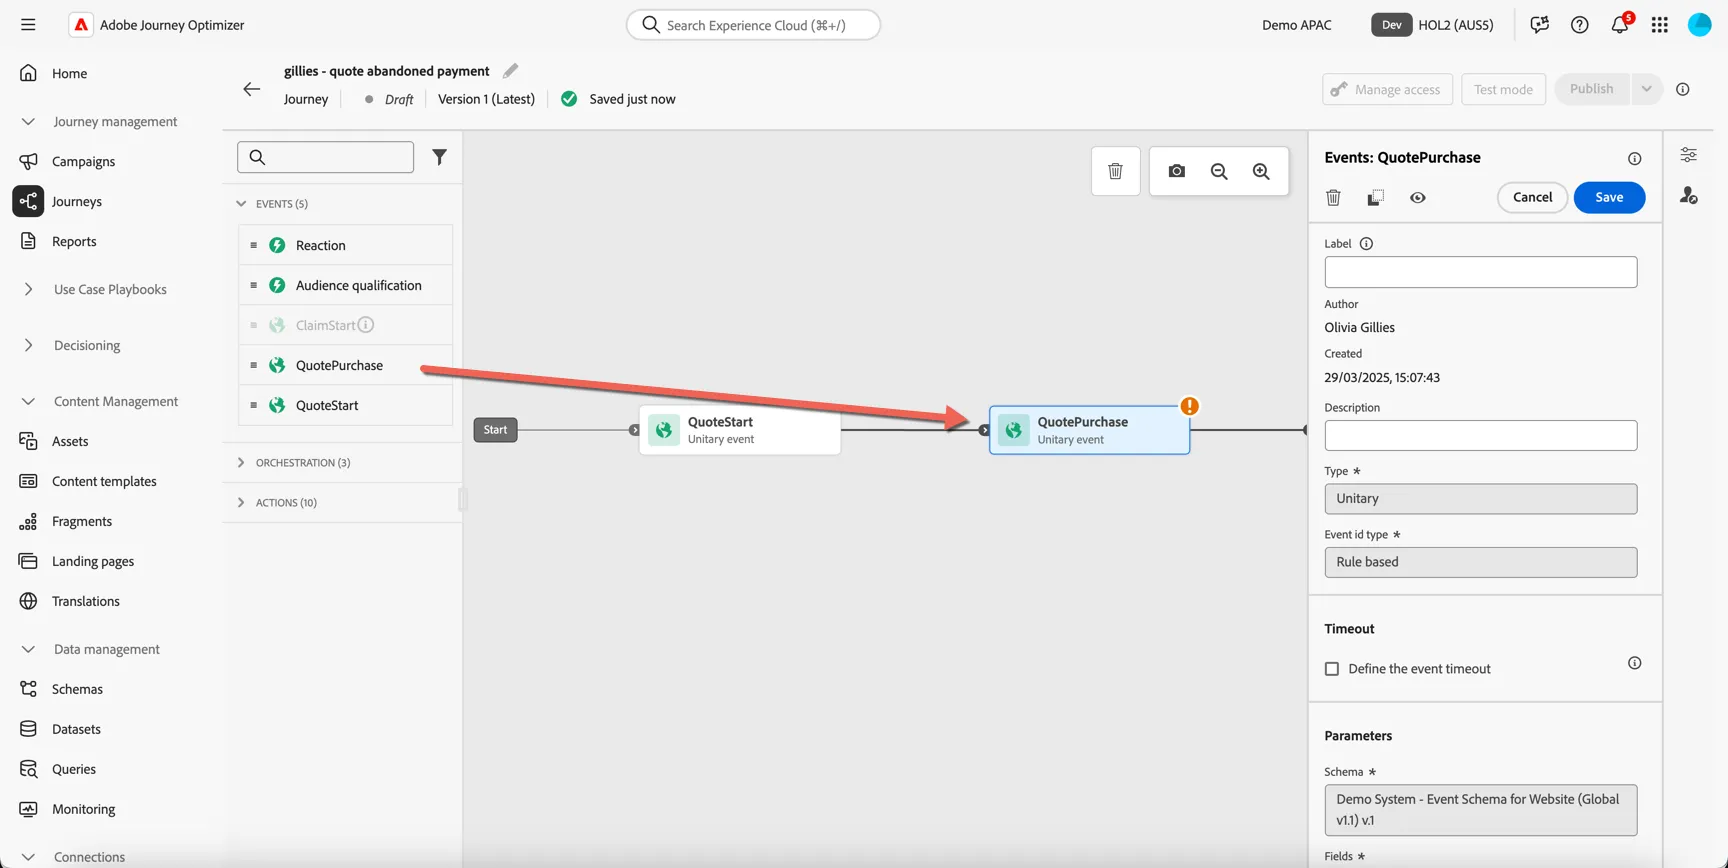This screenshot has width=1728, height=868.
Task: Toggle the event preview eye icon
Action: (1418, 197)
